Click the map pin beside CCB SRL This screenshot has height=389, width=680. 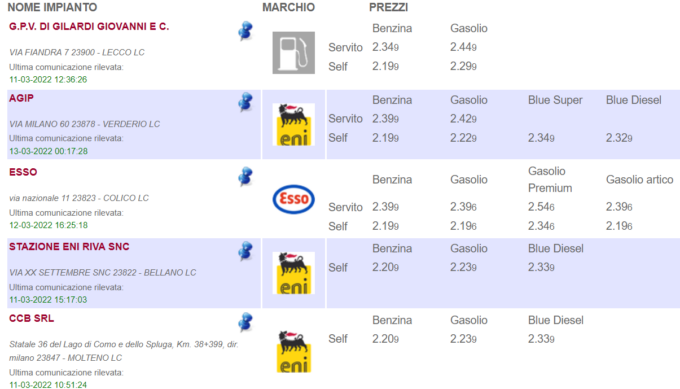tap(245, 322)
